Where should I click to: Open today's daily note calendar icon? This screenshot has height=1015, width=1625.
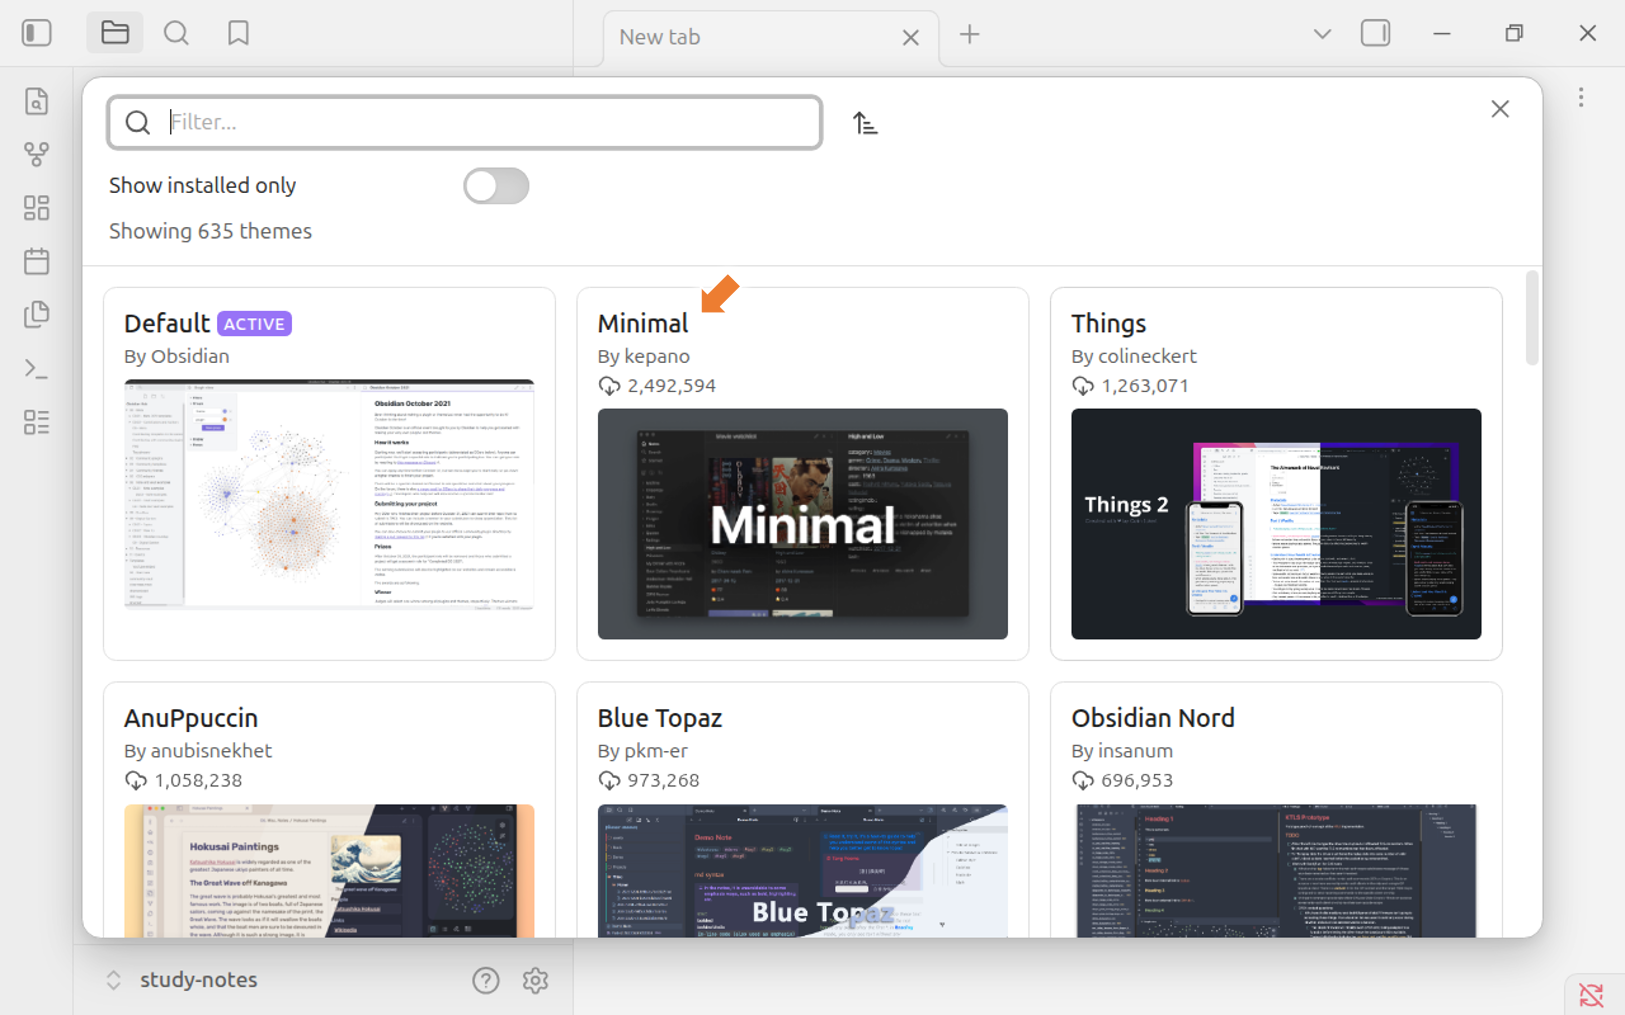coord(37,261)
